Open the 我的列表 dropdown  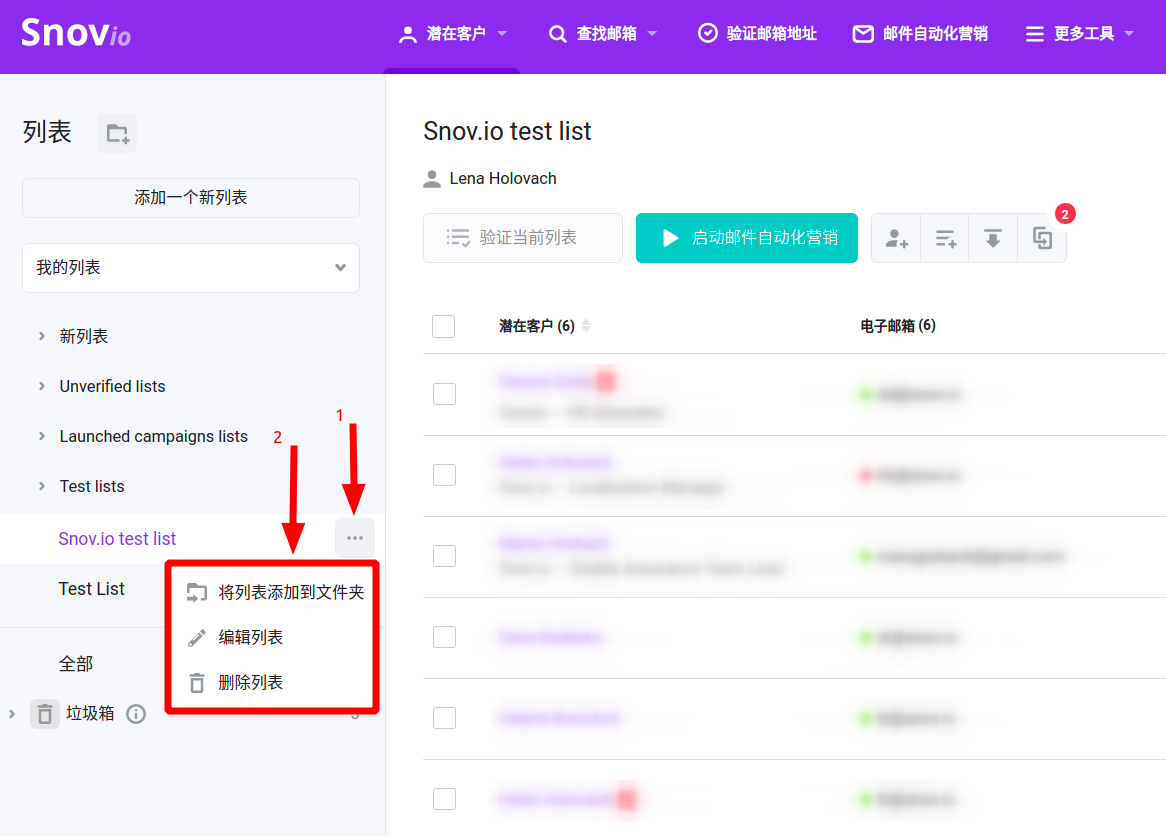click(190, 268)
